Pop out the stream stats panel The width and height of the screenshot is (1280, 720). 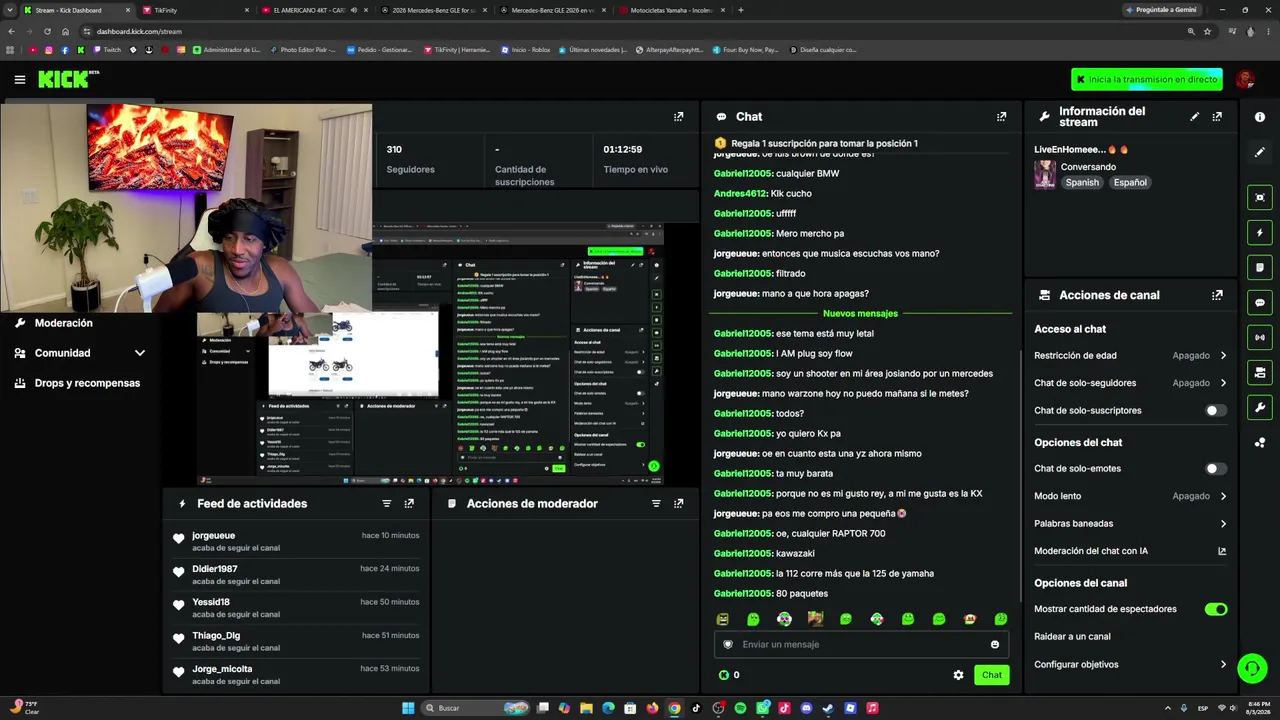coord(678,117)
